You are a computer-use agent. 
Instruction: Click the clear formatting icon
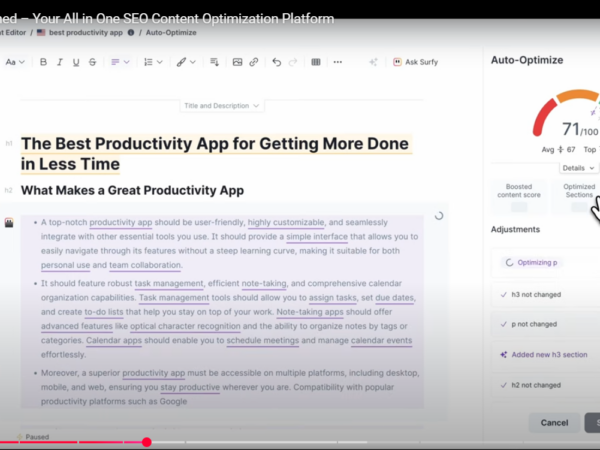click(x=214, y=62)
